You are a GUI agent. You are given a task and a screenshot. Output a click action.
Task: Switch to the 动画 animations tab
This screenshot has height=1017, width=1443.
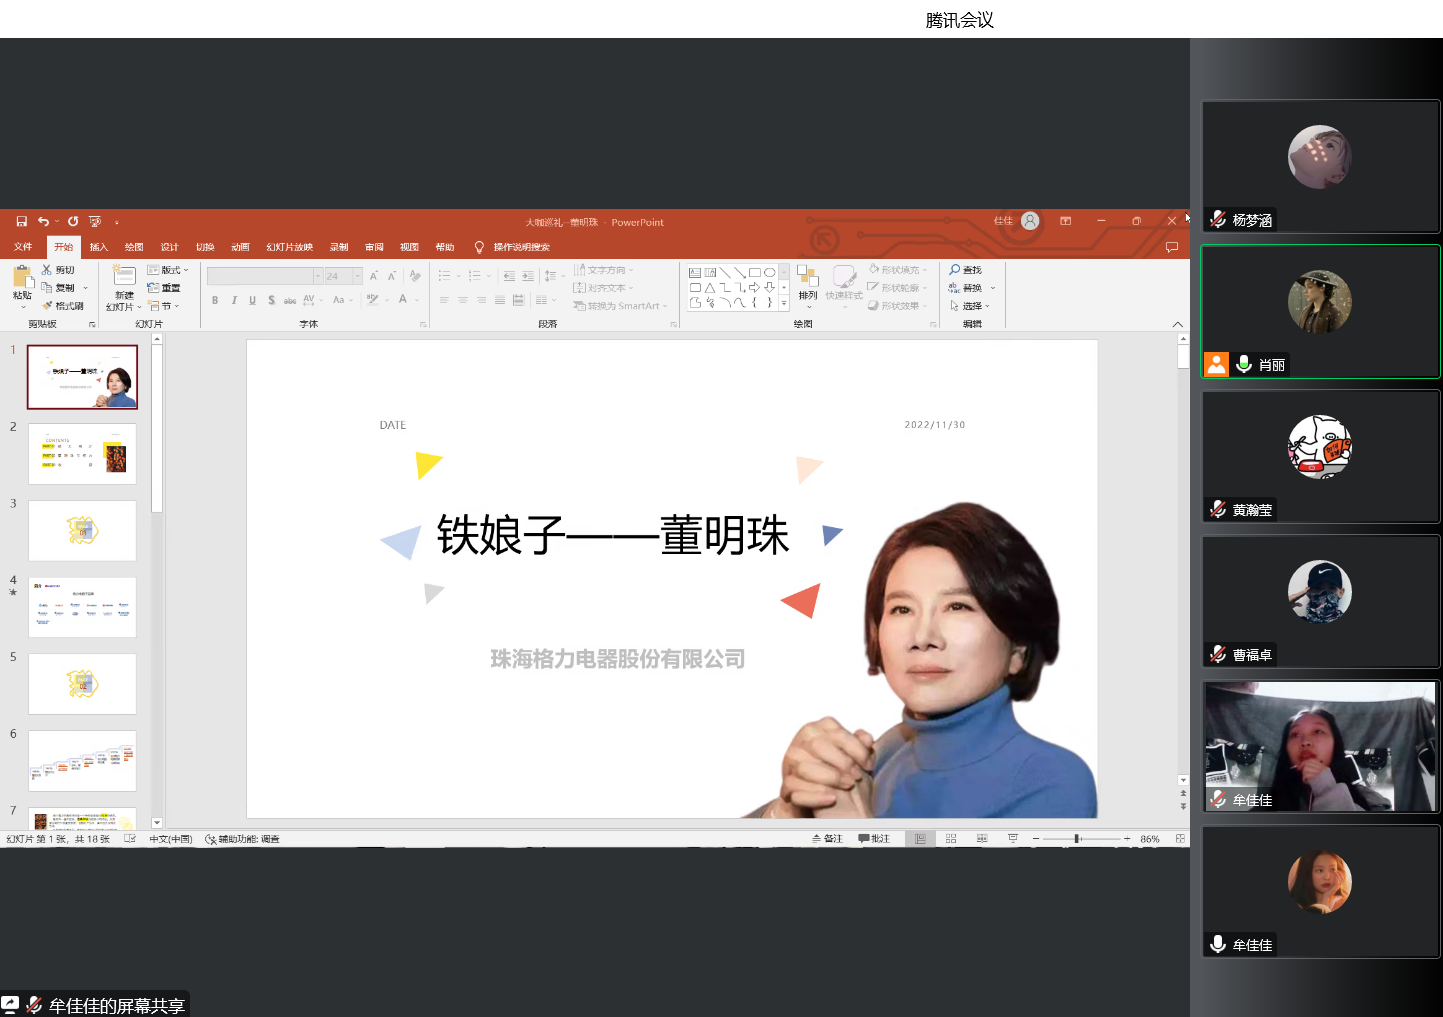pyautogui.click(x=240, y=247)
